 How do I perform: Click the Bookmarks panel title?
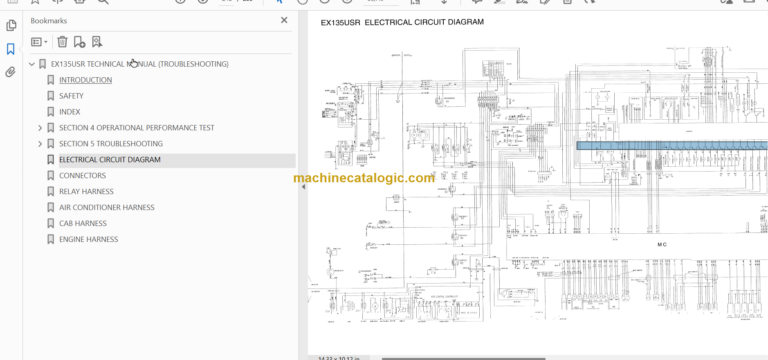tap(48, 21)
